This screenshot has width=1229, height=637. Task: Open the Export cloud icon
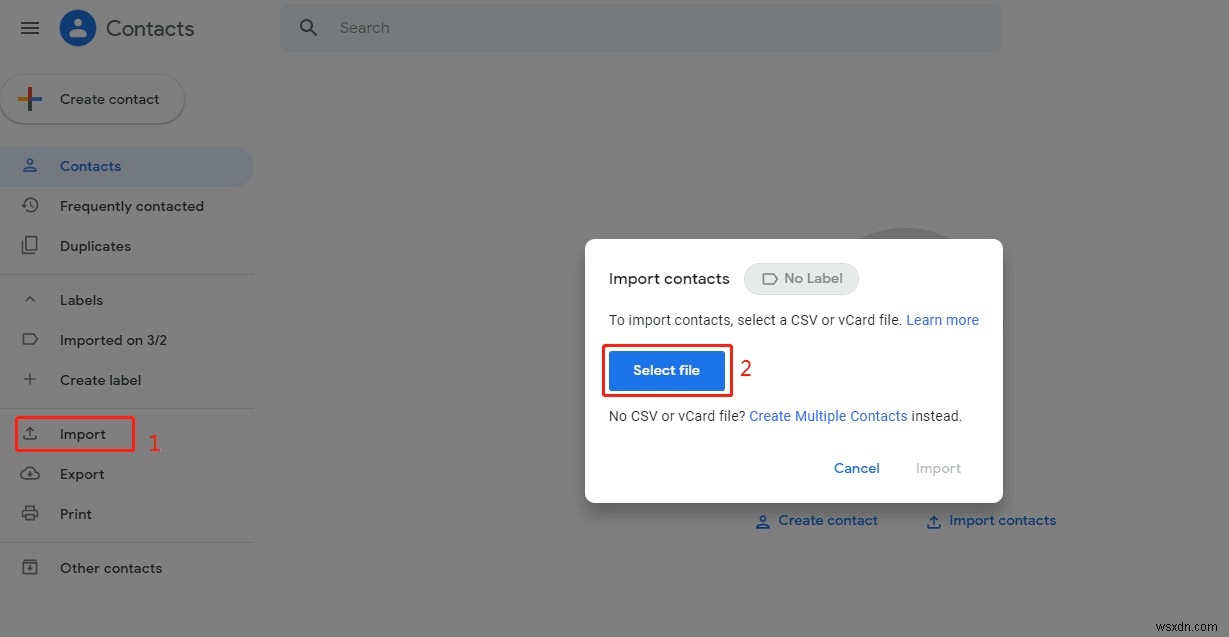coord(30,474)
